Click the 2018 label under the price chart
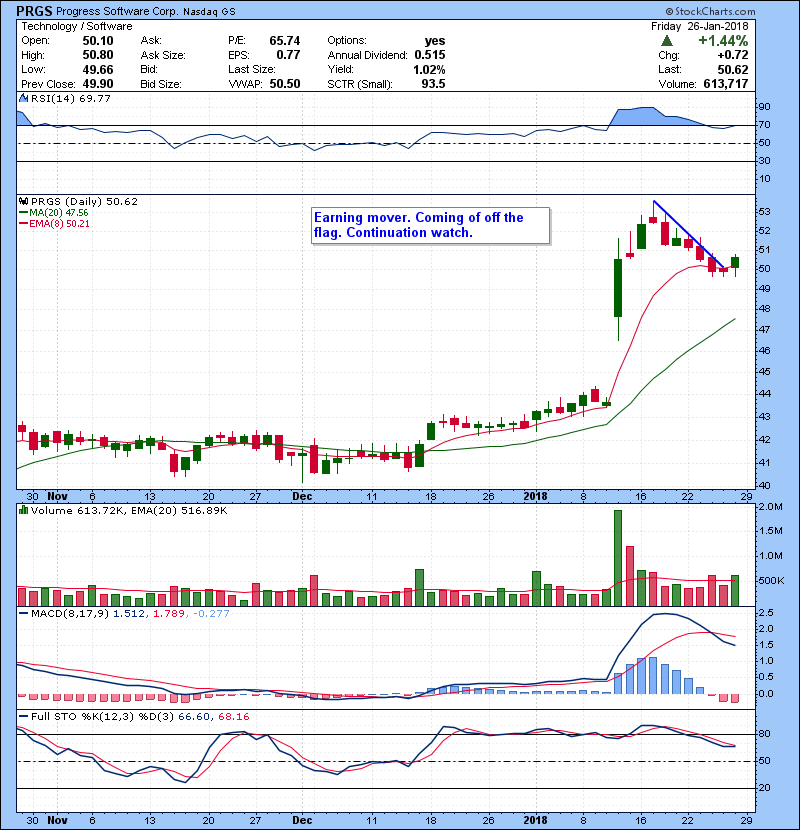Image resolution: width=800 pixels, height=830 pixels. click(535, 497)
